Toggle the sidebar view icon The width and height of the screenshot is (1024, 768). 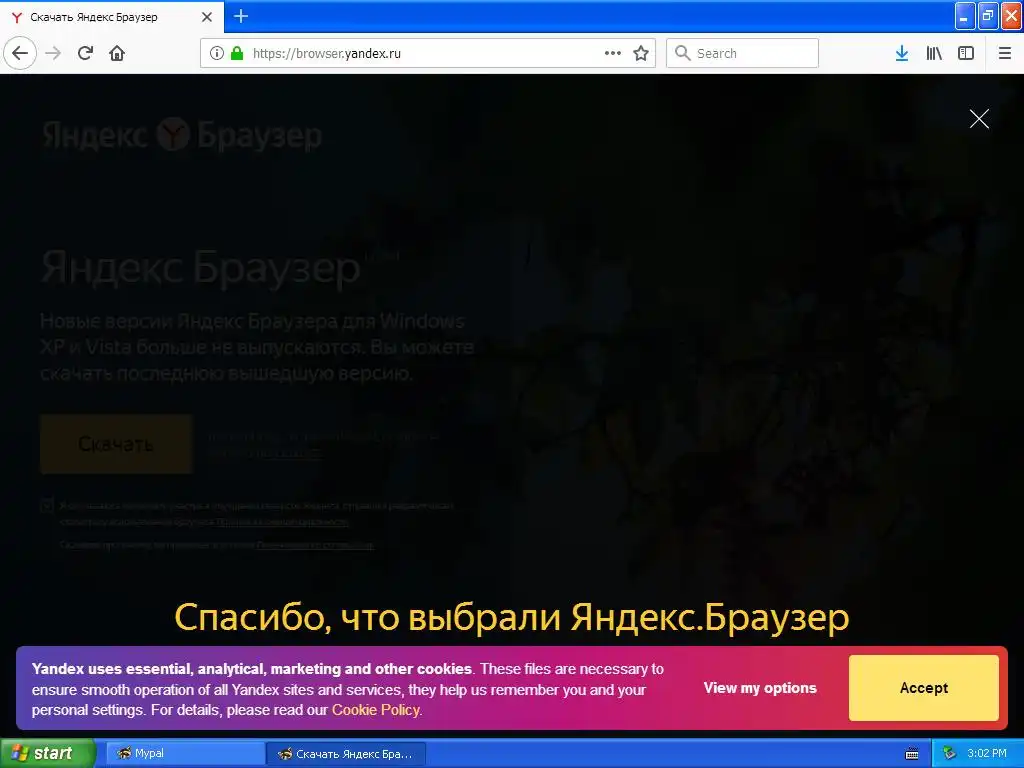[966, 53]
